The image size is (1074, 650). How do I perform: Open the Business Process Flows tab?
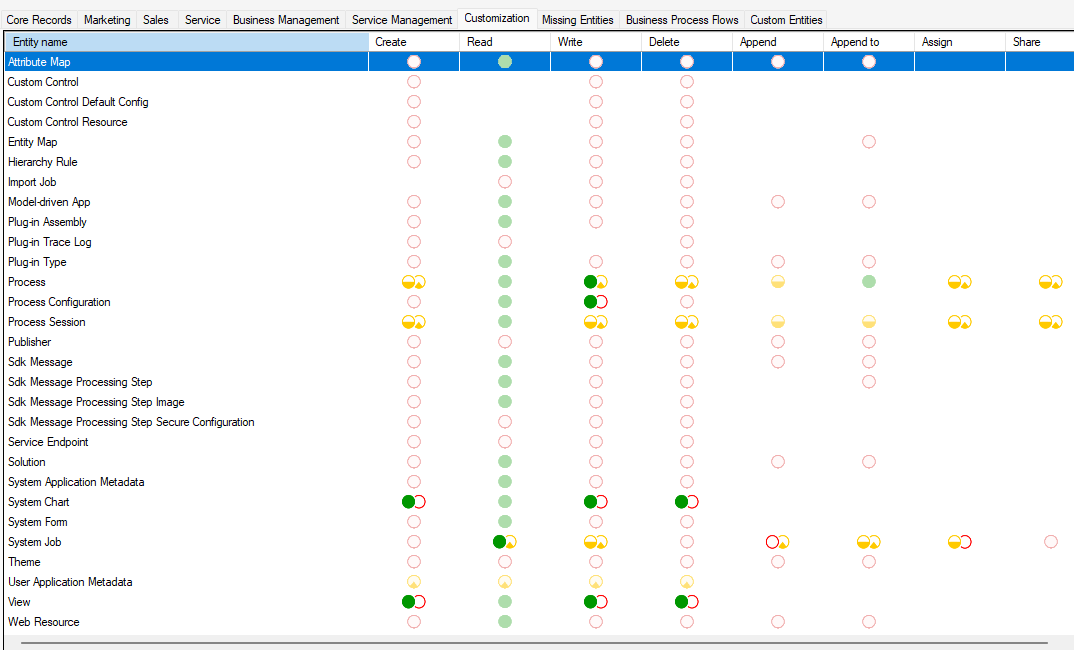681,19
